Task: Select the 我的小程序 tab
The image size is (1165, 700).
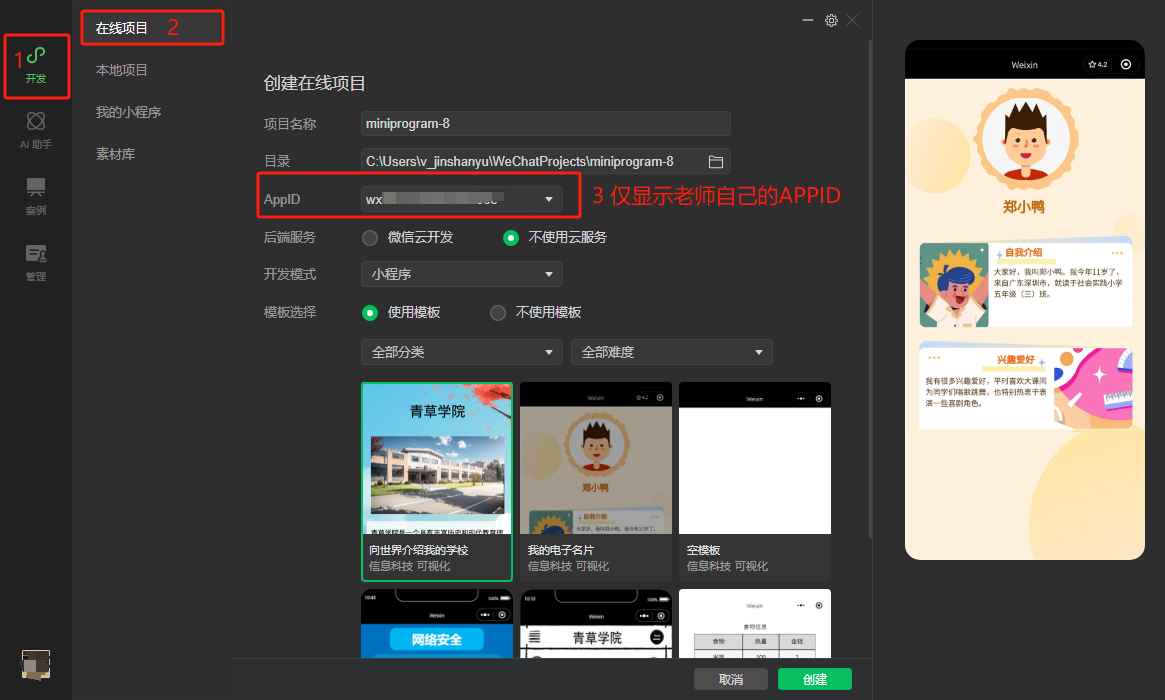Action: coord(129,112)
